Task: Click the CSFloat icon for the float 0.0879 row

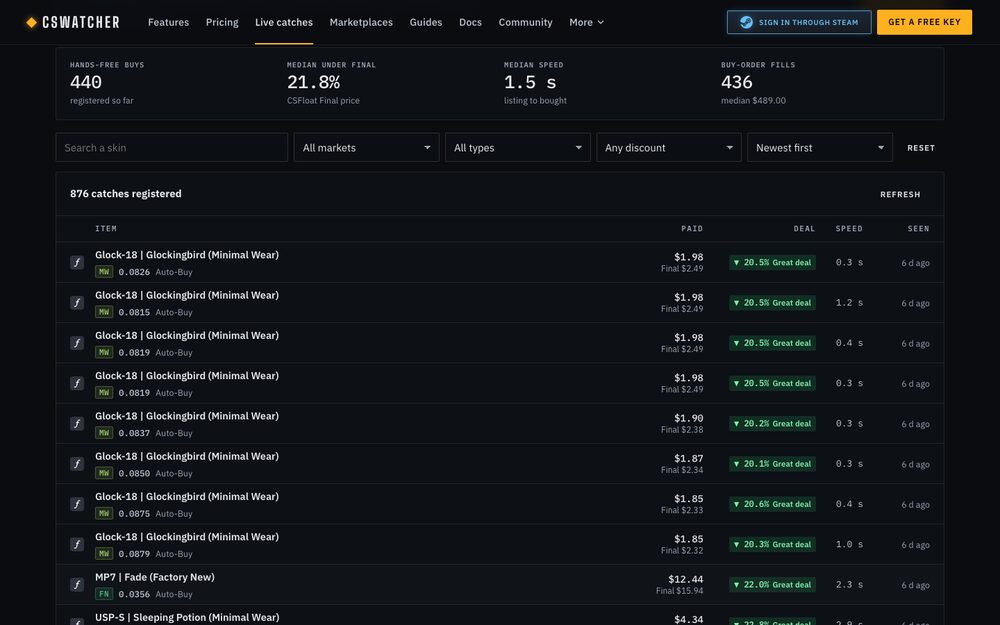Action: 77,544
